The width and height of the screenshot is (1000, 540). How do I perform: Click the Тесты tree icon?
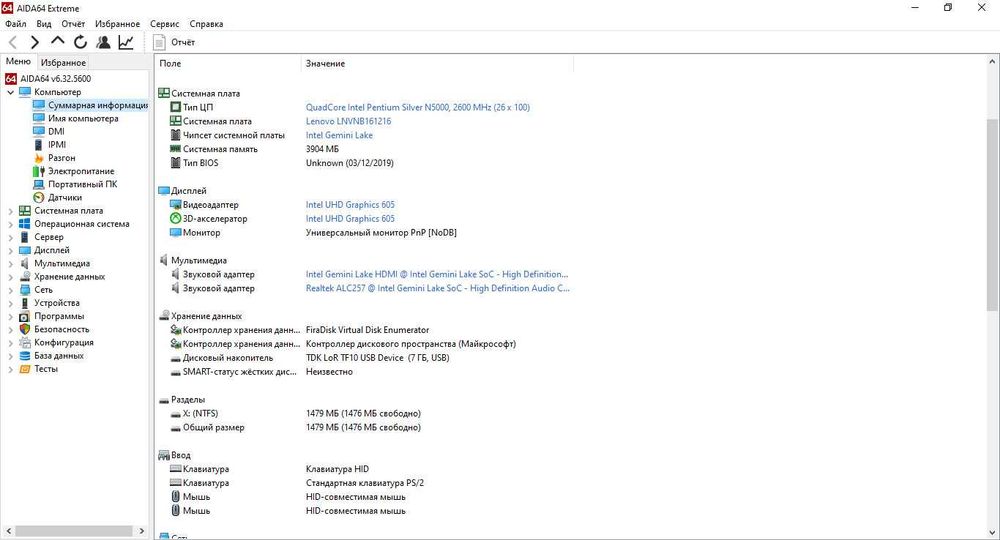point(25,369)
